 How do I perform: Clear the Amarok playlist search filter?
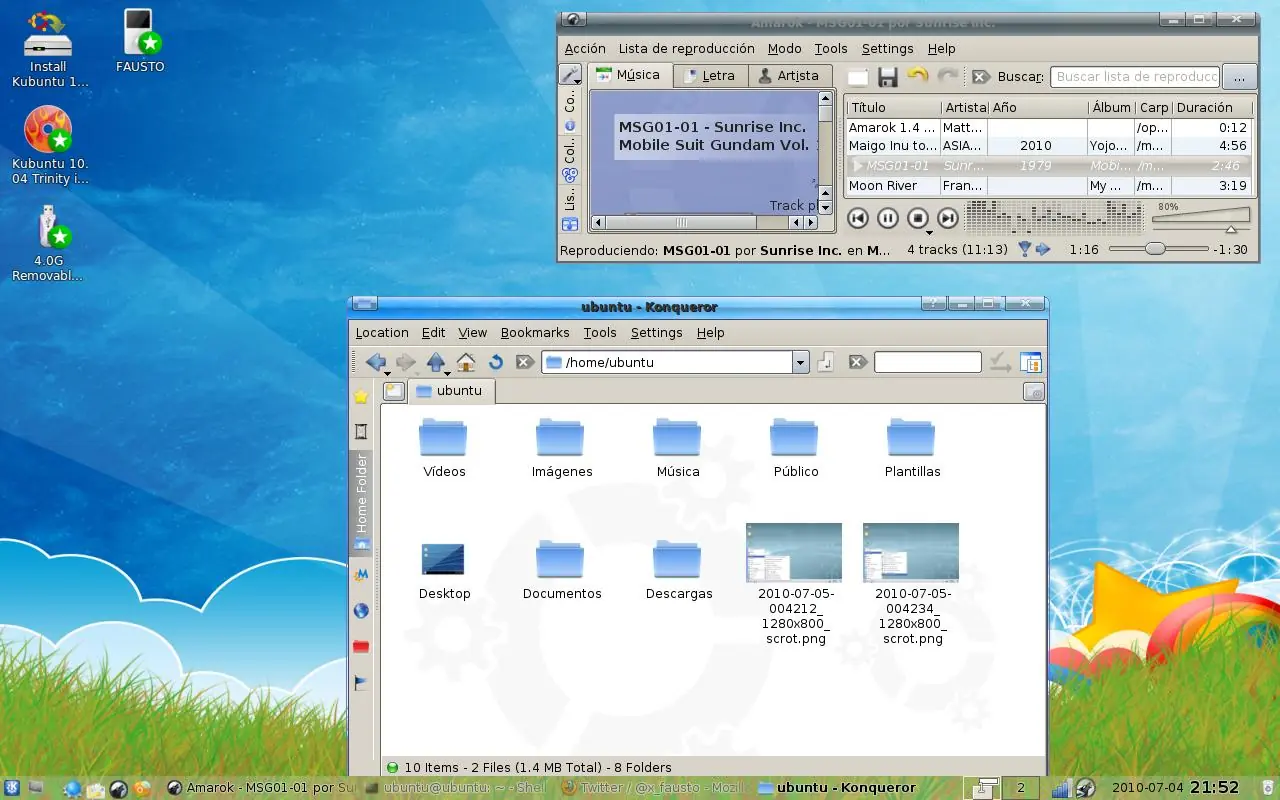tap(980, 77)
